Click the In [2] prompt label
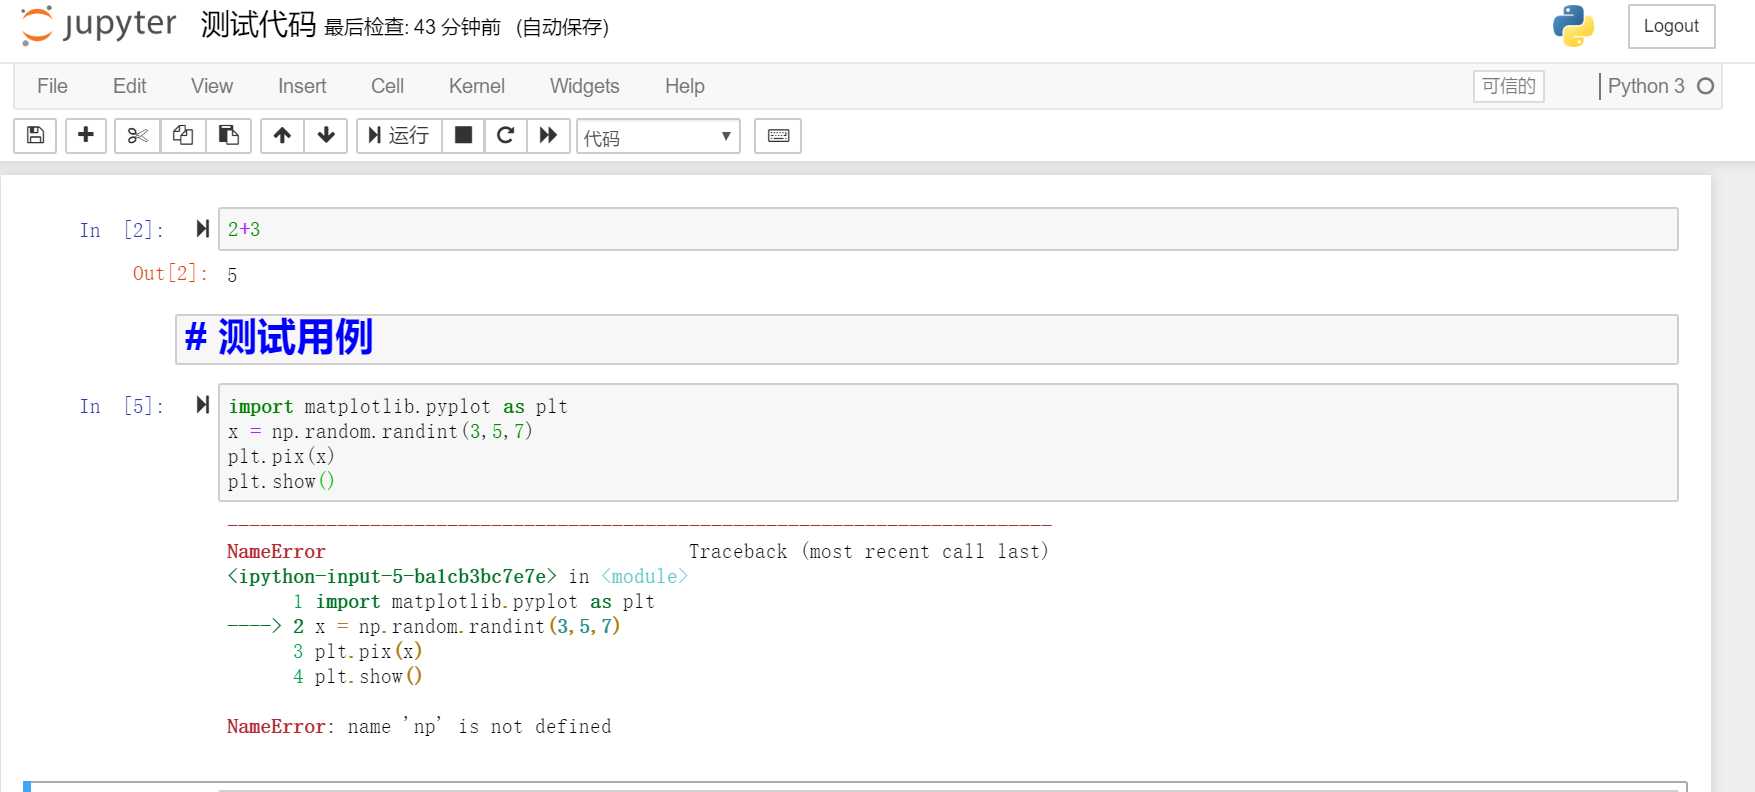The height and width of the screenshot is (792, 1755). pos(122,230)
